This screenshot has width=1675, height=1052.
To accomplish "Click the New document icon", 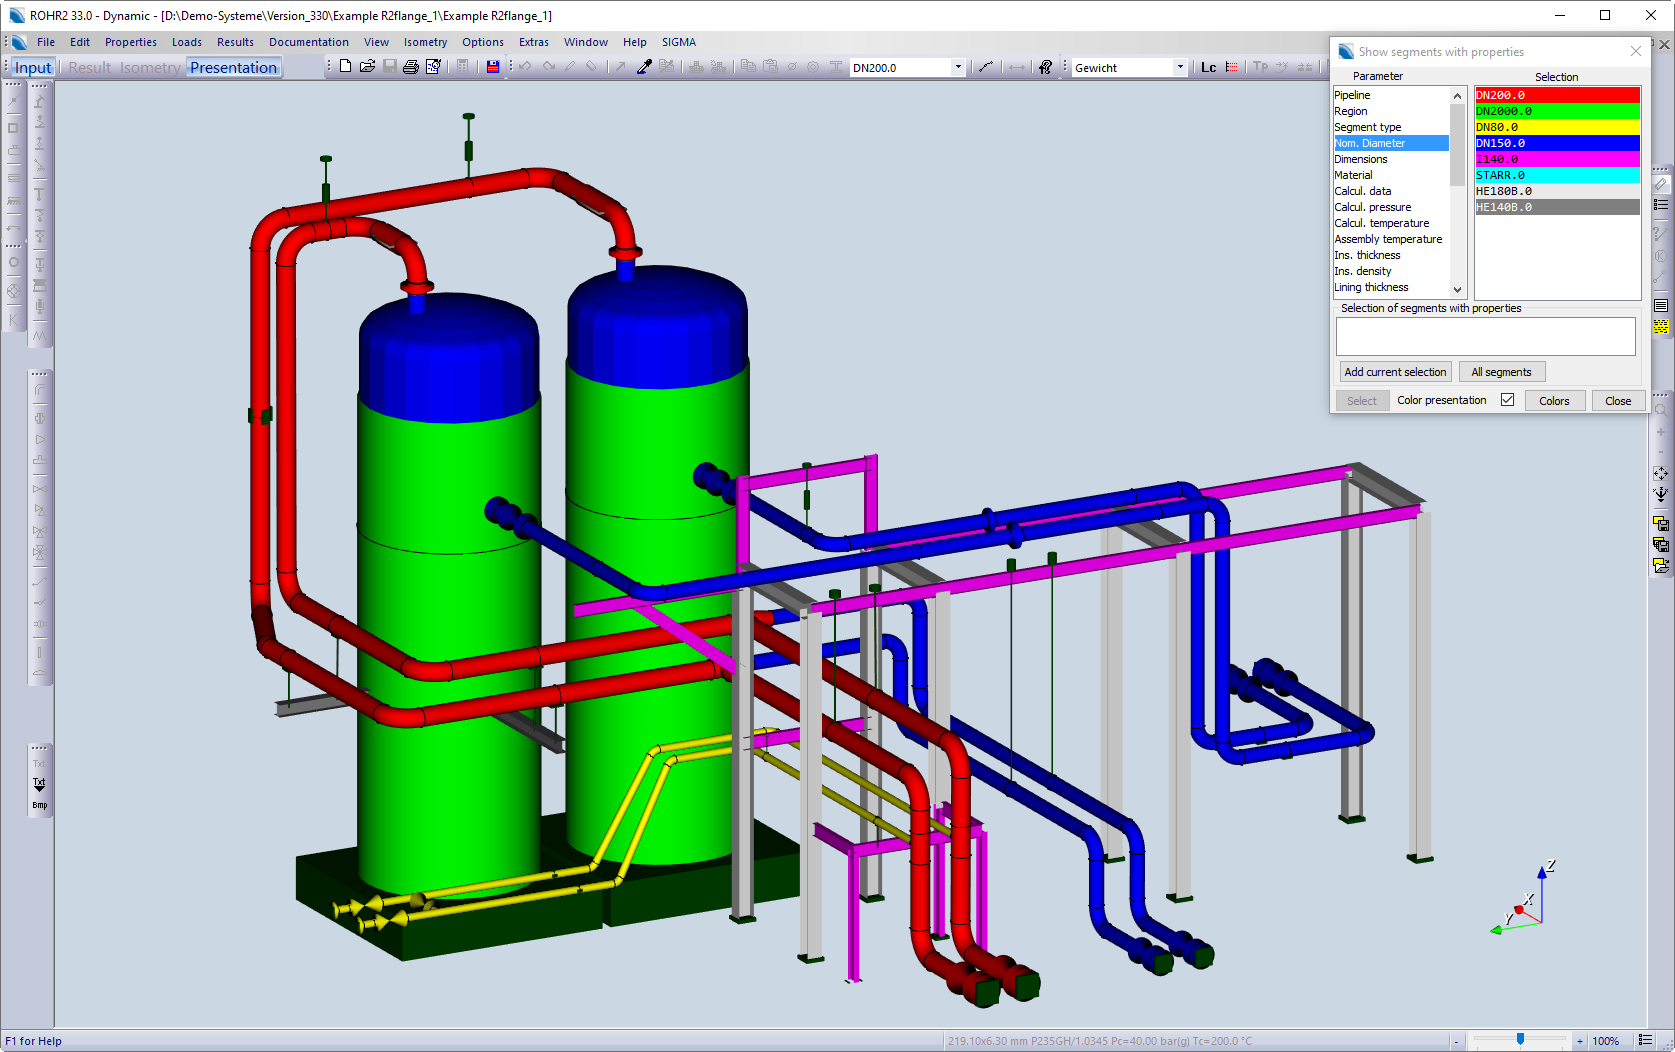I will pos(345,67).
